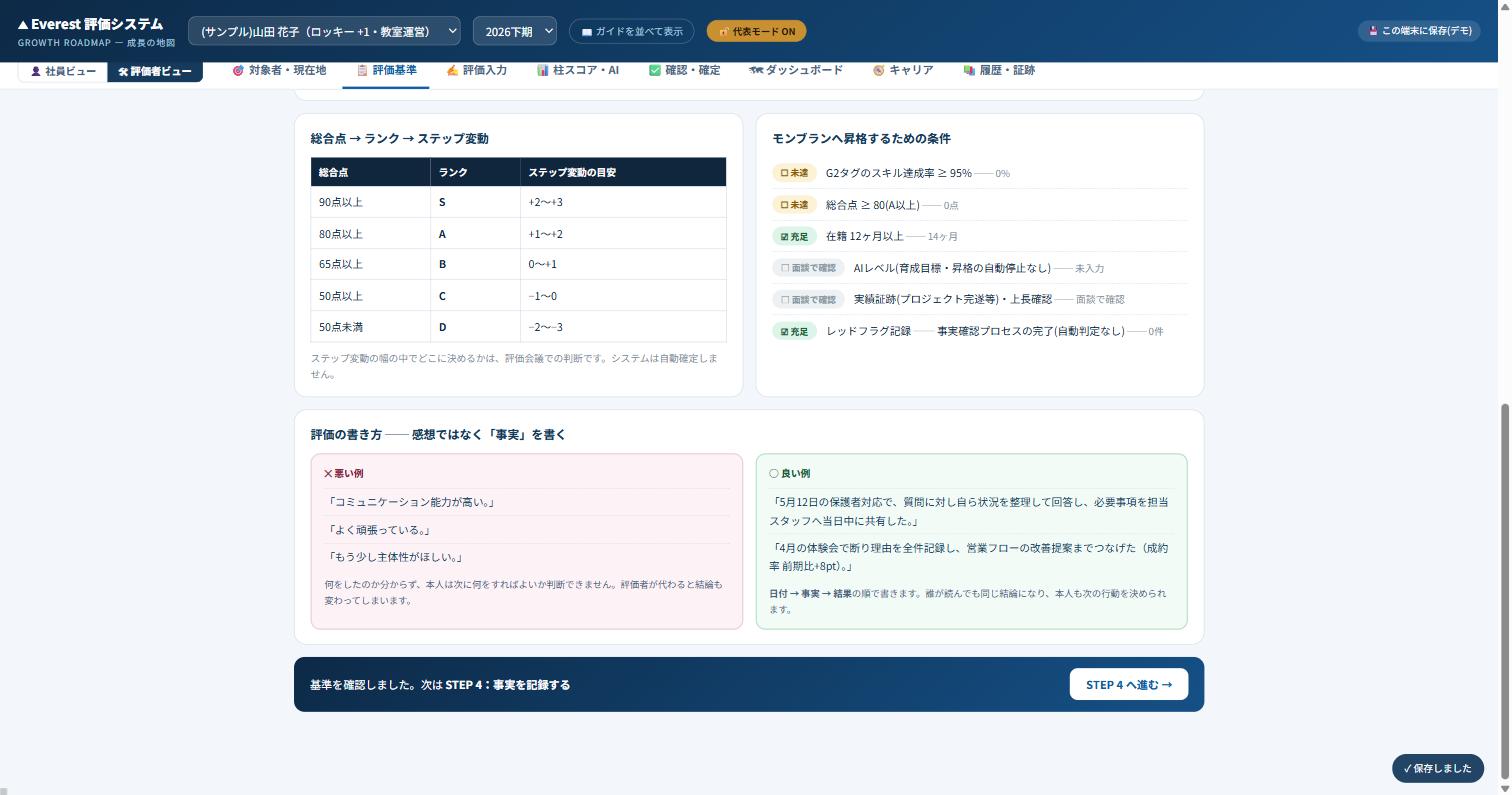
Task: Click 総合点 → ランク → ステップ変動 heading
Action: coord(399,138)
